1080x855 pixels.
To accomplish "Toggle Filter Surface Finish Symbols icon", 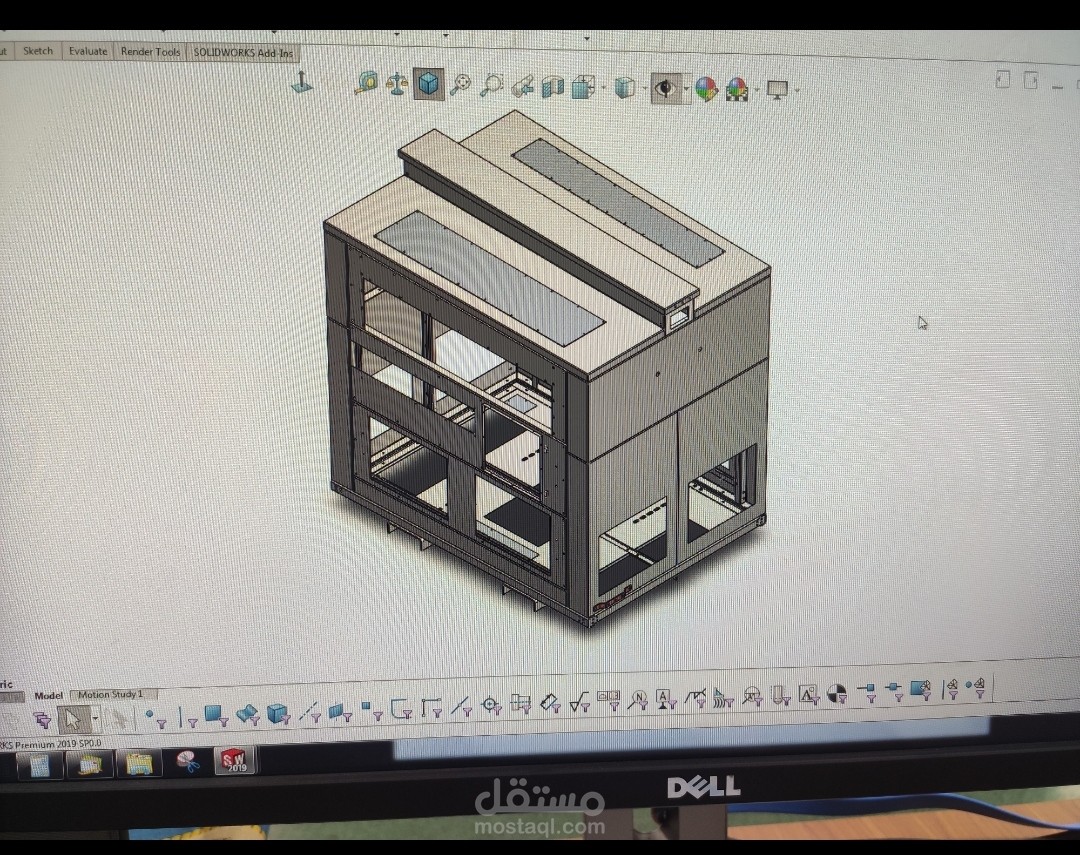I will 581,702.
